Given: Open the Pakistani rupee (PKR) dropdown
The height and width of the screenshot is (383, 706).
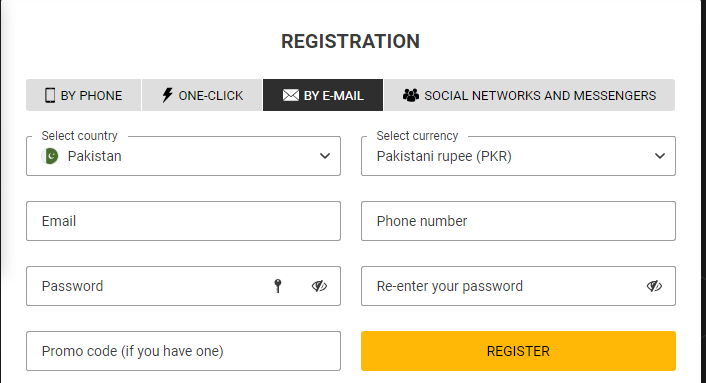Looking at the screenshot, I should (518, 156).
